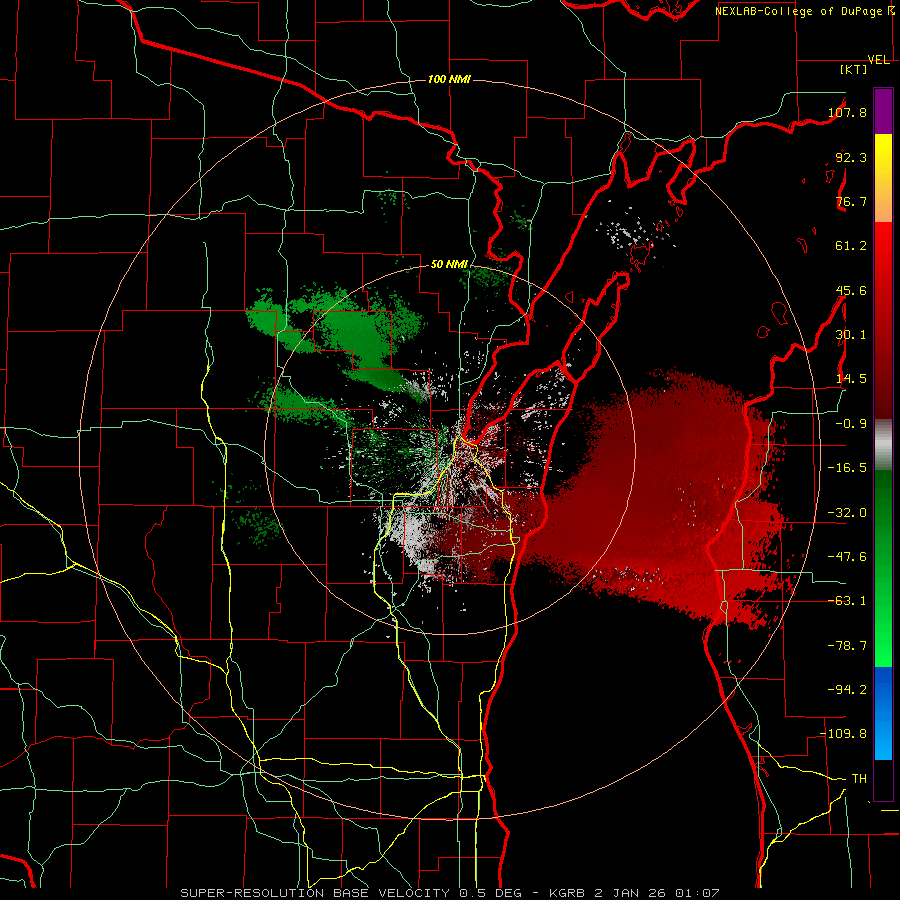Click the 45.6 scale value

[x=851, y=290]
